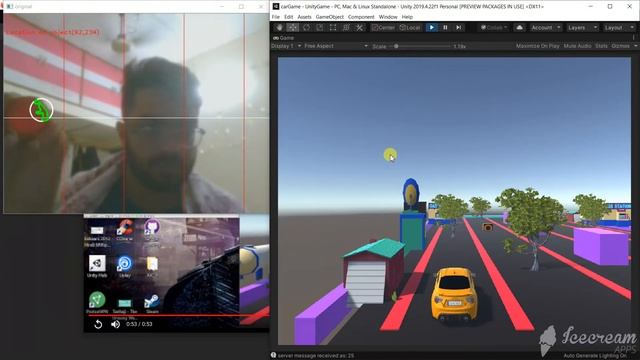Select the Hand tool in Unity toolbar
Screen dimensions: 640x360
(x=279, y=27)
